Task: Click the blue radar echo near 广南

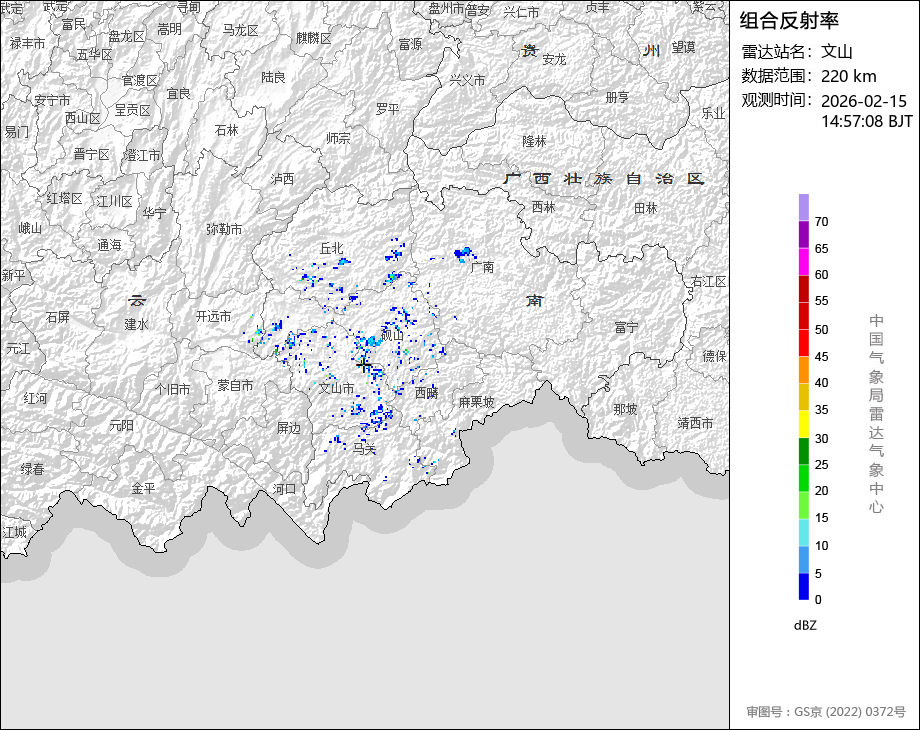Action: pos(463,253)
